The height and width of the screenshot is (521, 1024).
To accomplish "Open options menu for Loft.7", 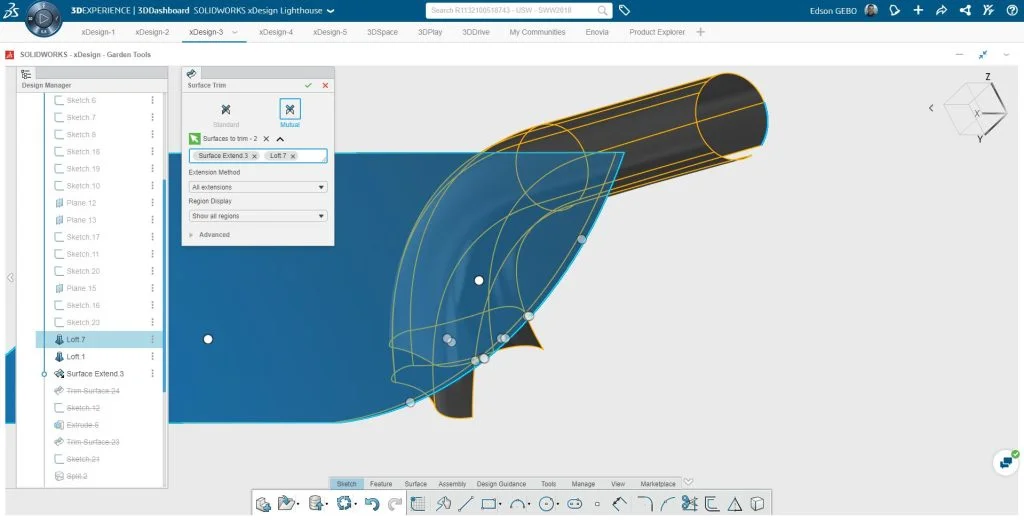I will (x=153, y=340).
